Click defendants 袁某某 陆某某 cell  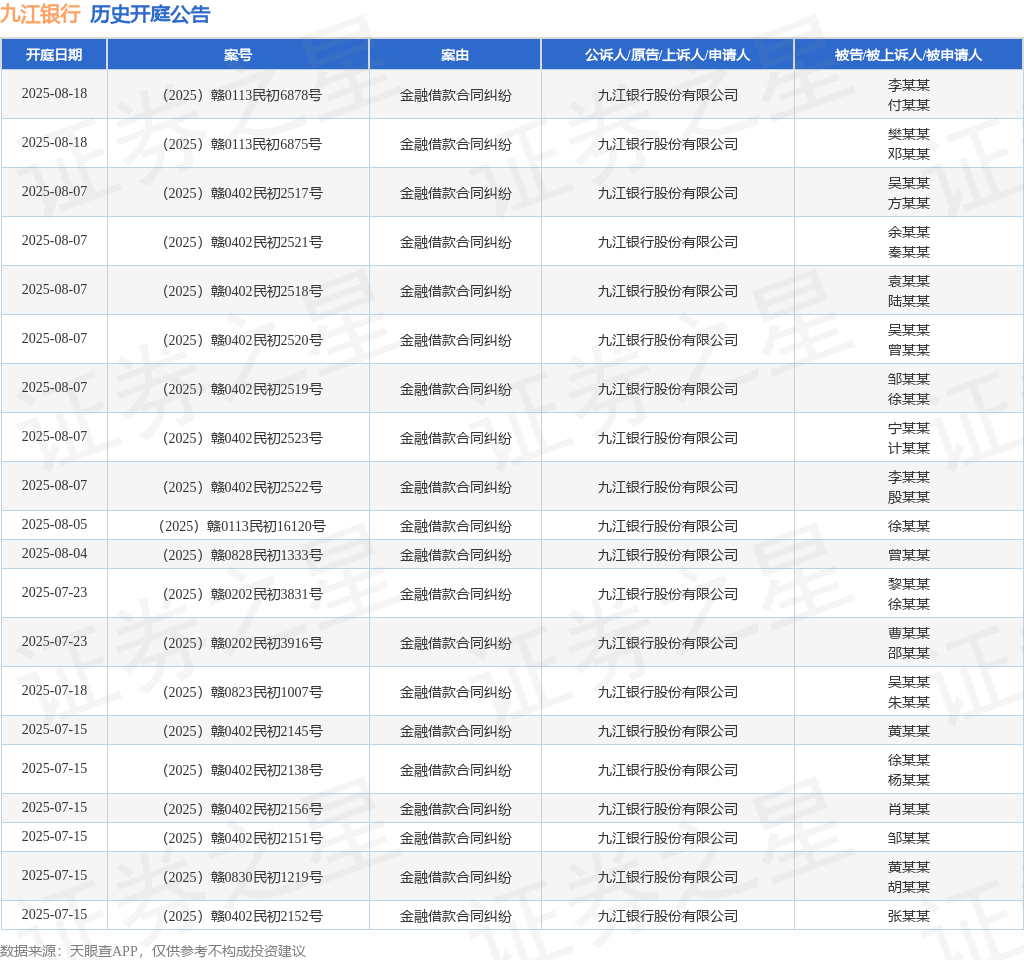(x=908, y=291)
